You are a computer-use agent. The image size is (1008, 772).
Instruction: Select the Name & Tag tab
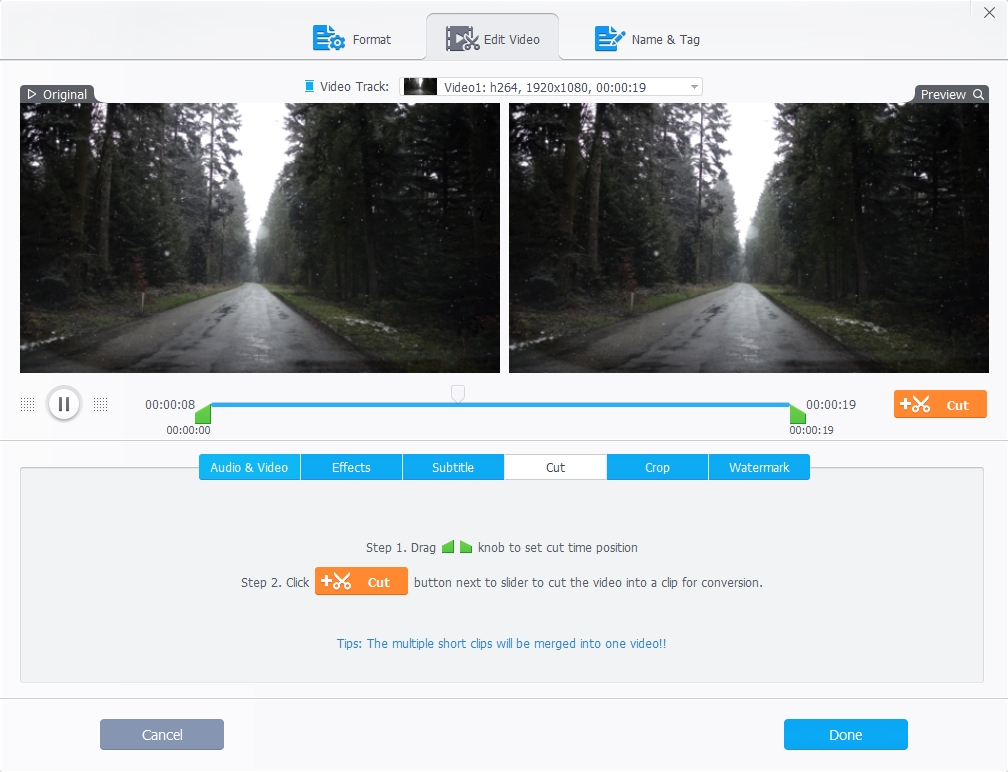[648, 39]
